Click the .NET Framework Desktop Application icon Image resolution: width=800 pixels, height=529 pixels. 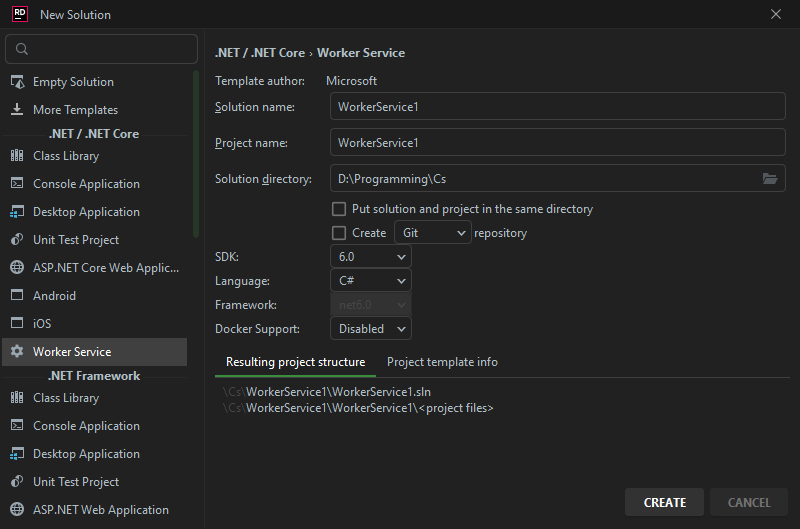17,453
